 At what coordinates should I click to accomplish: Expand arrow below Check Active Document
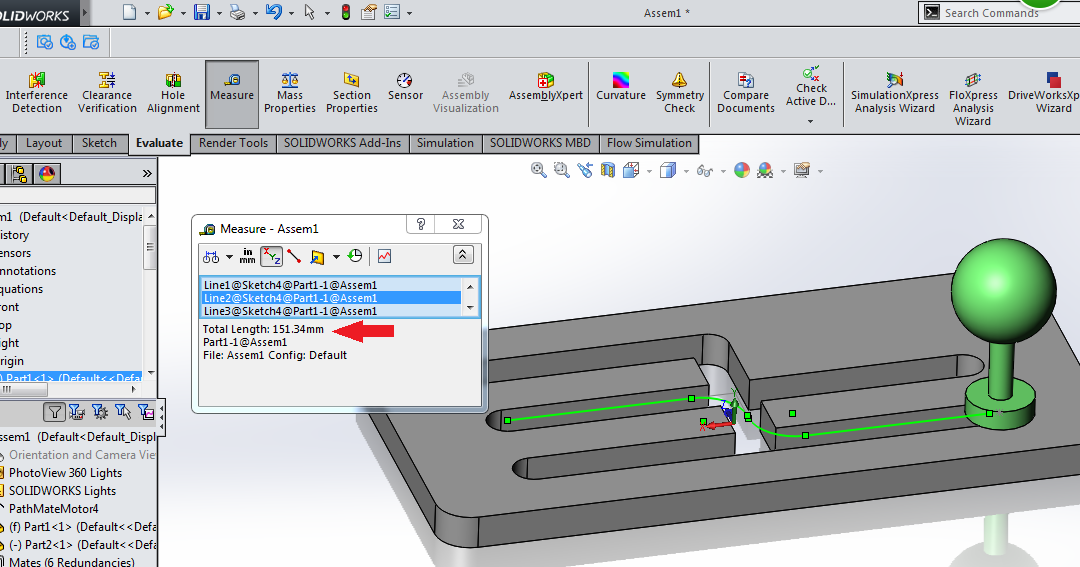tap(811, 121)
